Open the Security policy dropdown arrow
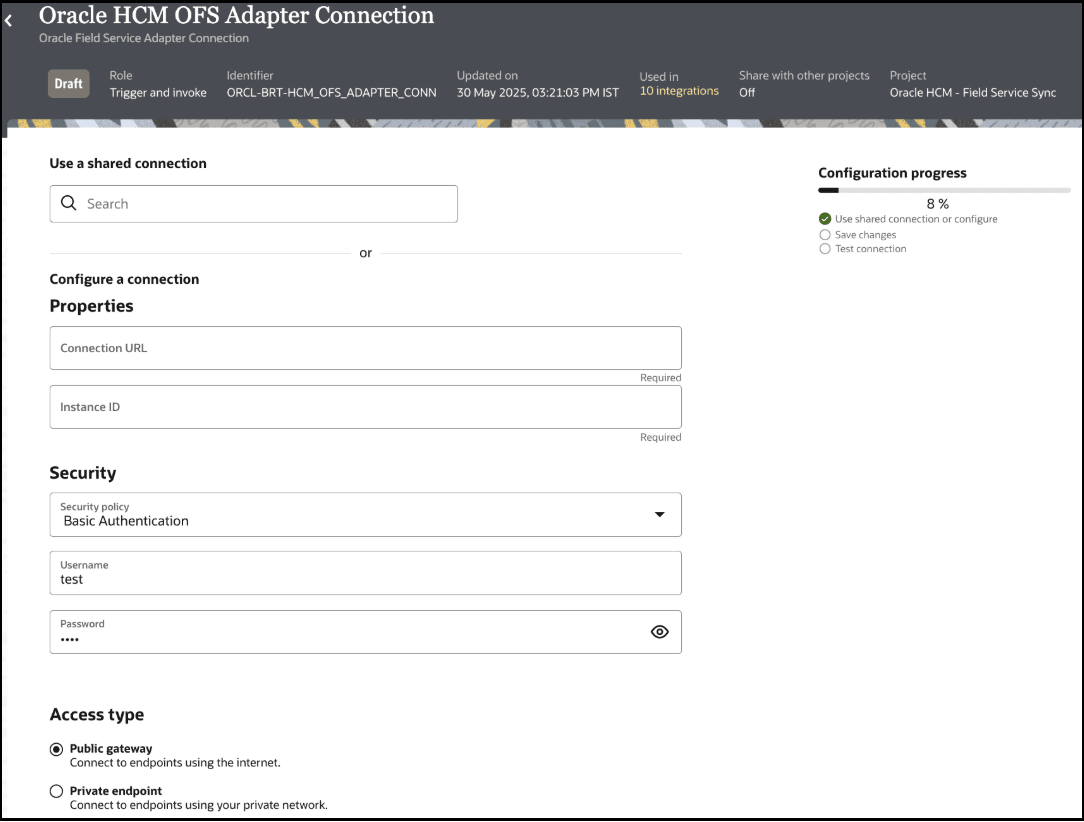The height and width of the screenshot is (822, 1084). [x=660, y=514]
